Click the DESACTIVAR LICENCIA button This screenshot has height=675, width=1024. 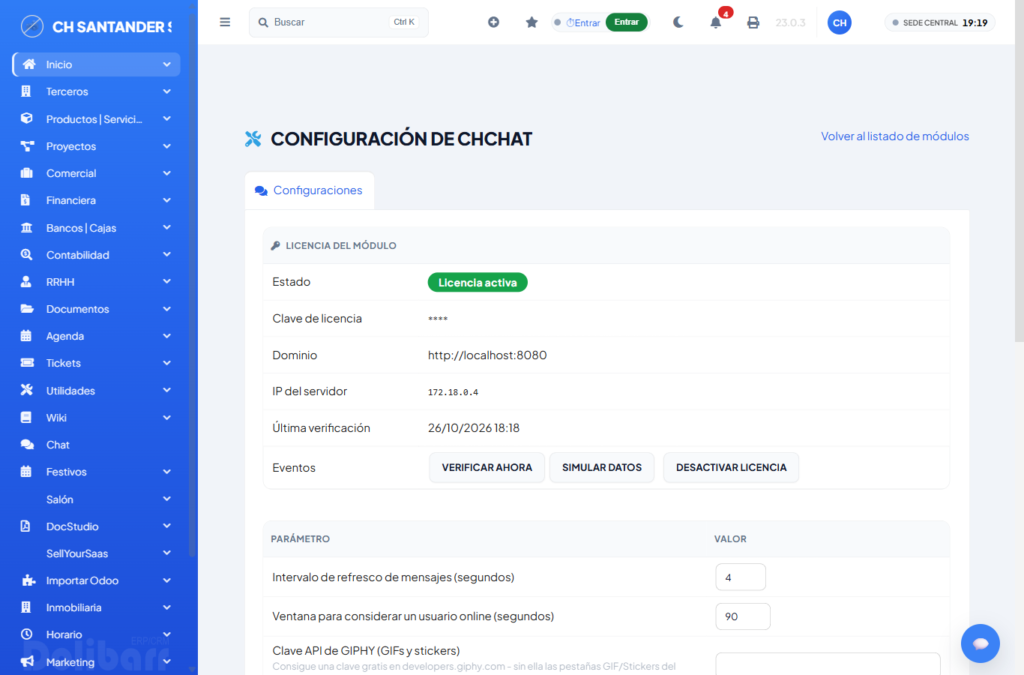(731, 467)
